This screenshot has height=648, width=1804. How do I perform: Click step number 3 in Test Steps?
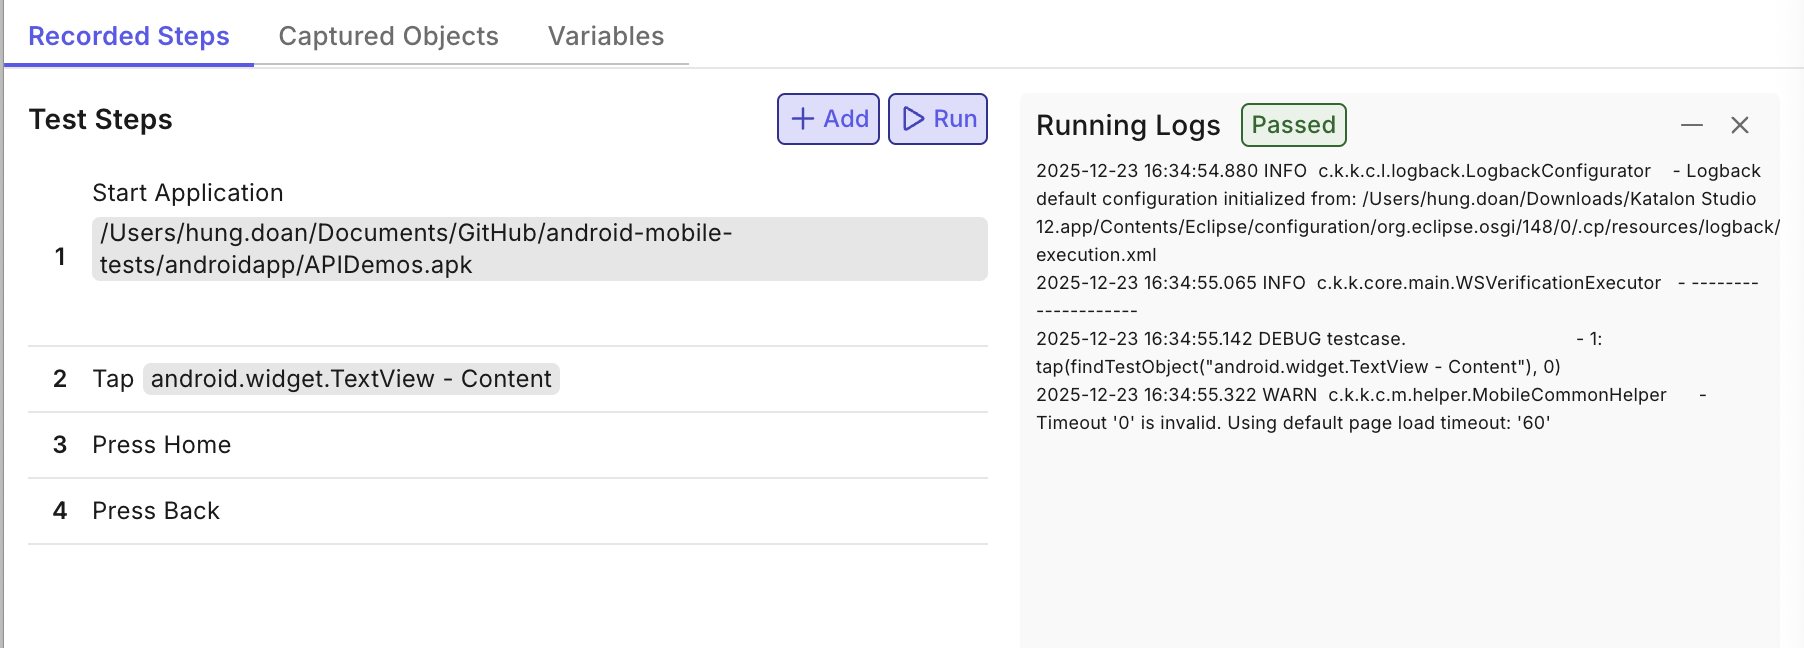pyautogui.click(x=60, y=445)
